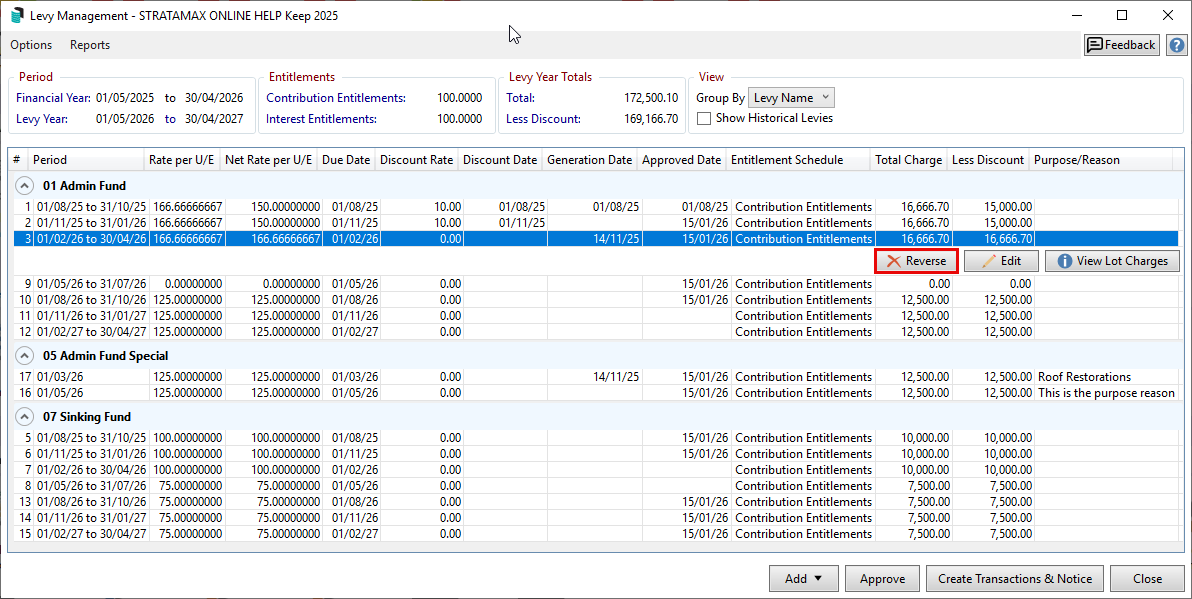The height and width of the screenshot is (599, 1192).
Task: Click the Discount Date column header
Action: (499, 160)
